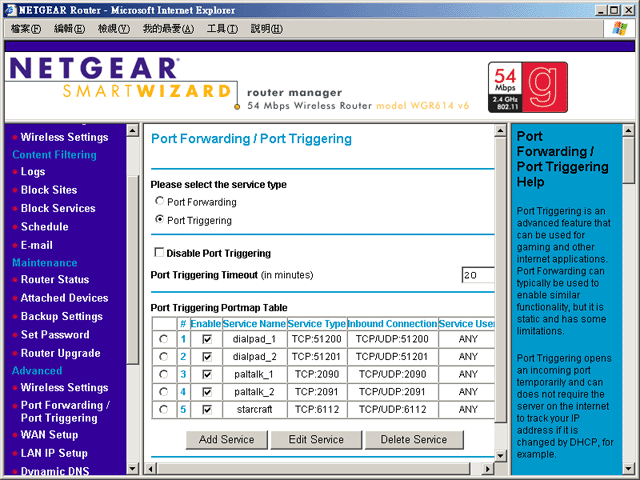Click the service number 3 link
640x480 pixels.
[x=183, y=374]
